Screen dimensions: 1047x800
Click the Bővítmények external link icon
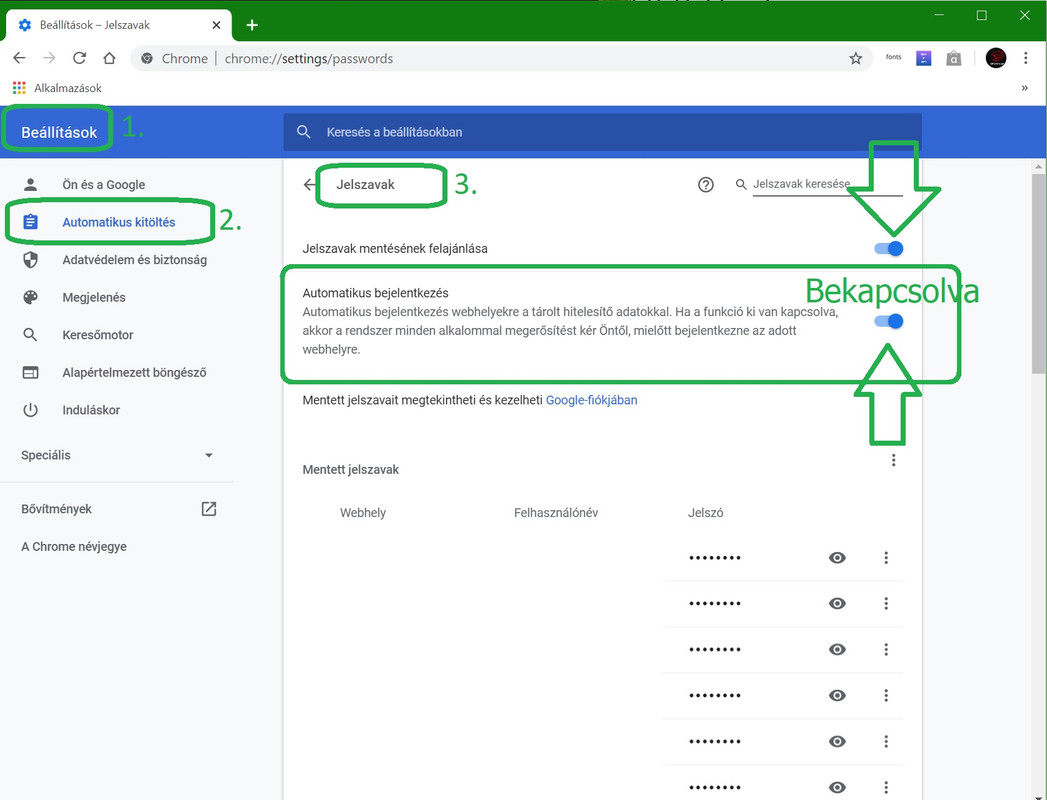pyautogui.click(x=209, y=509)
